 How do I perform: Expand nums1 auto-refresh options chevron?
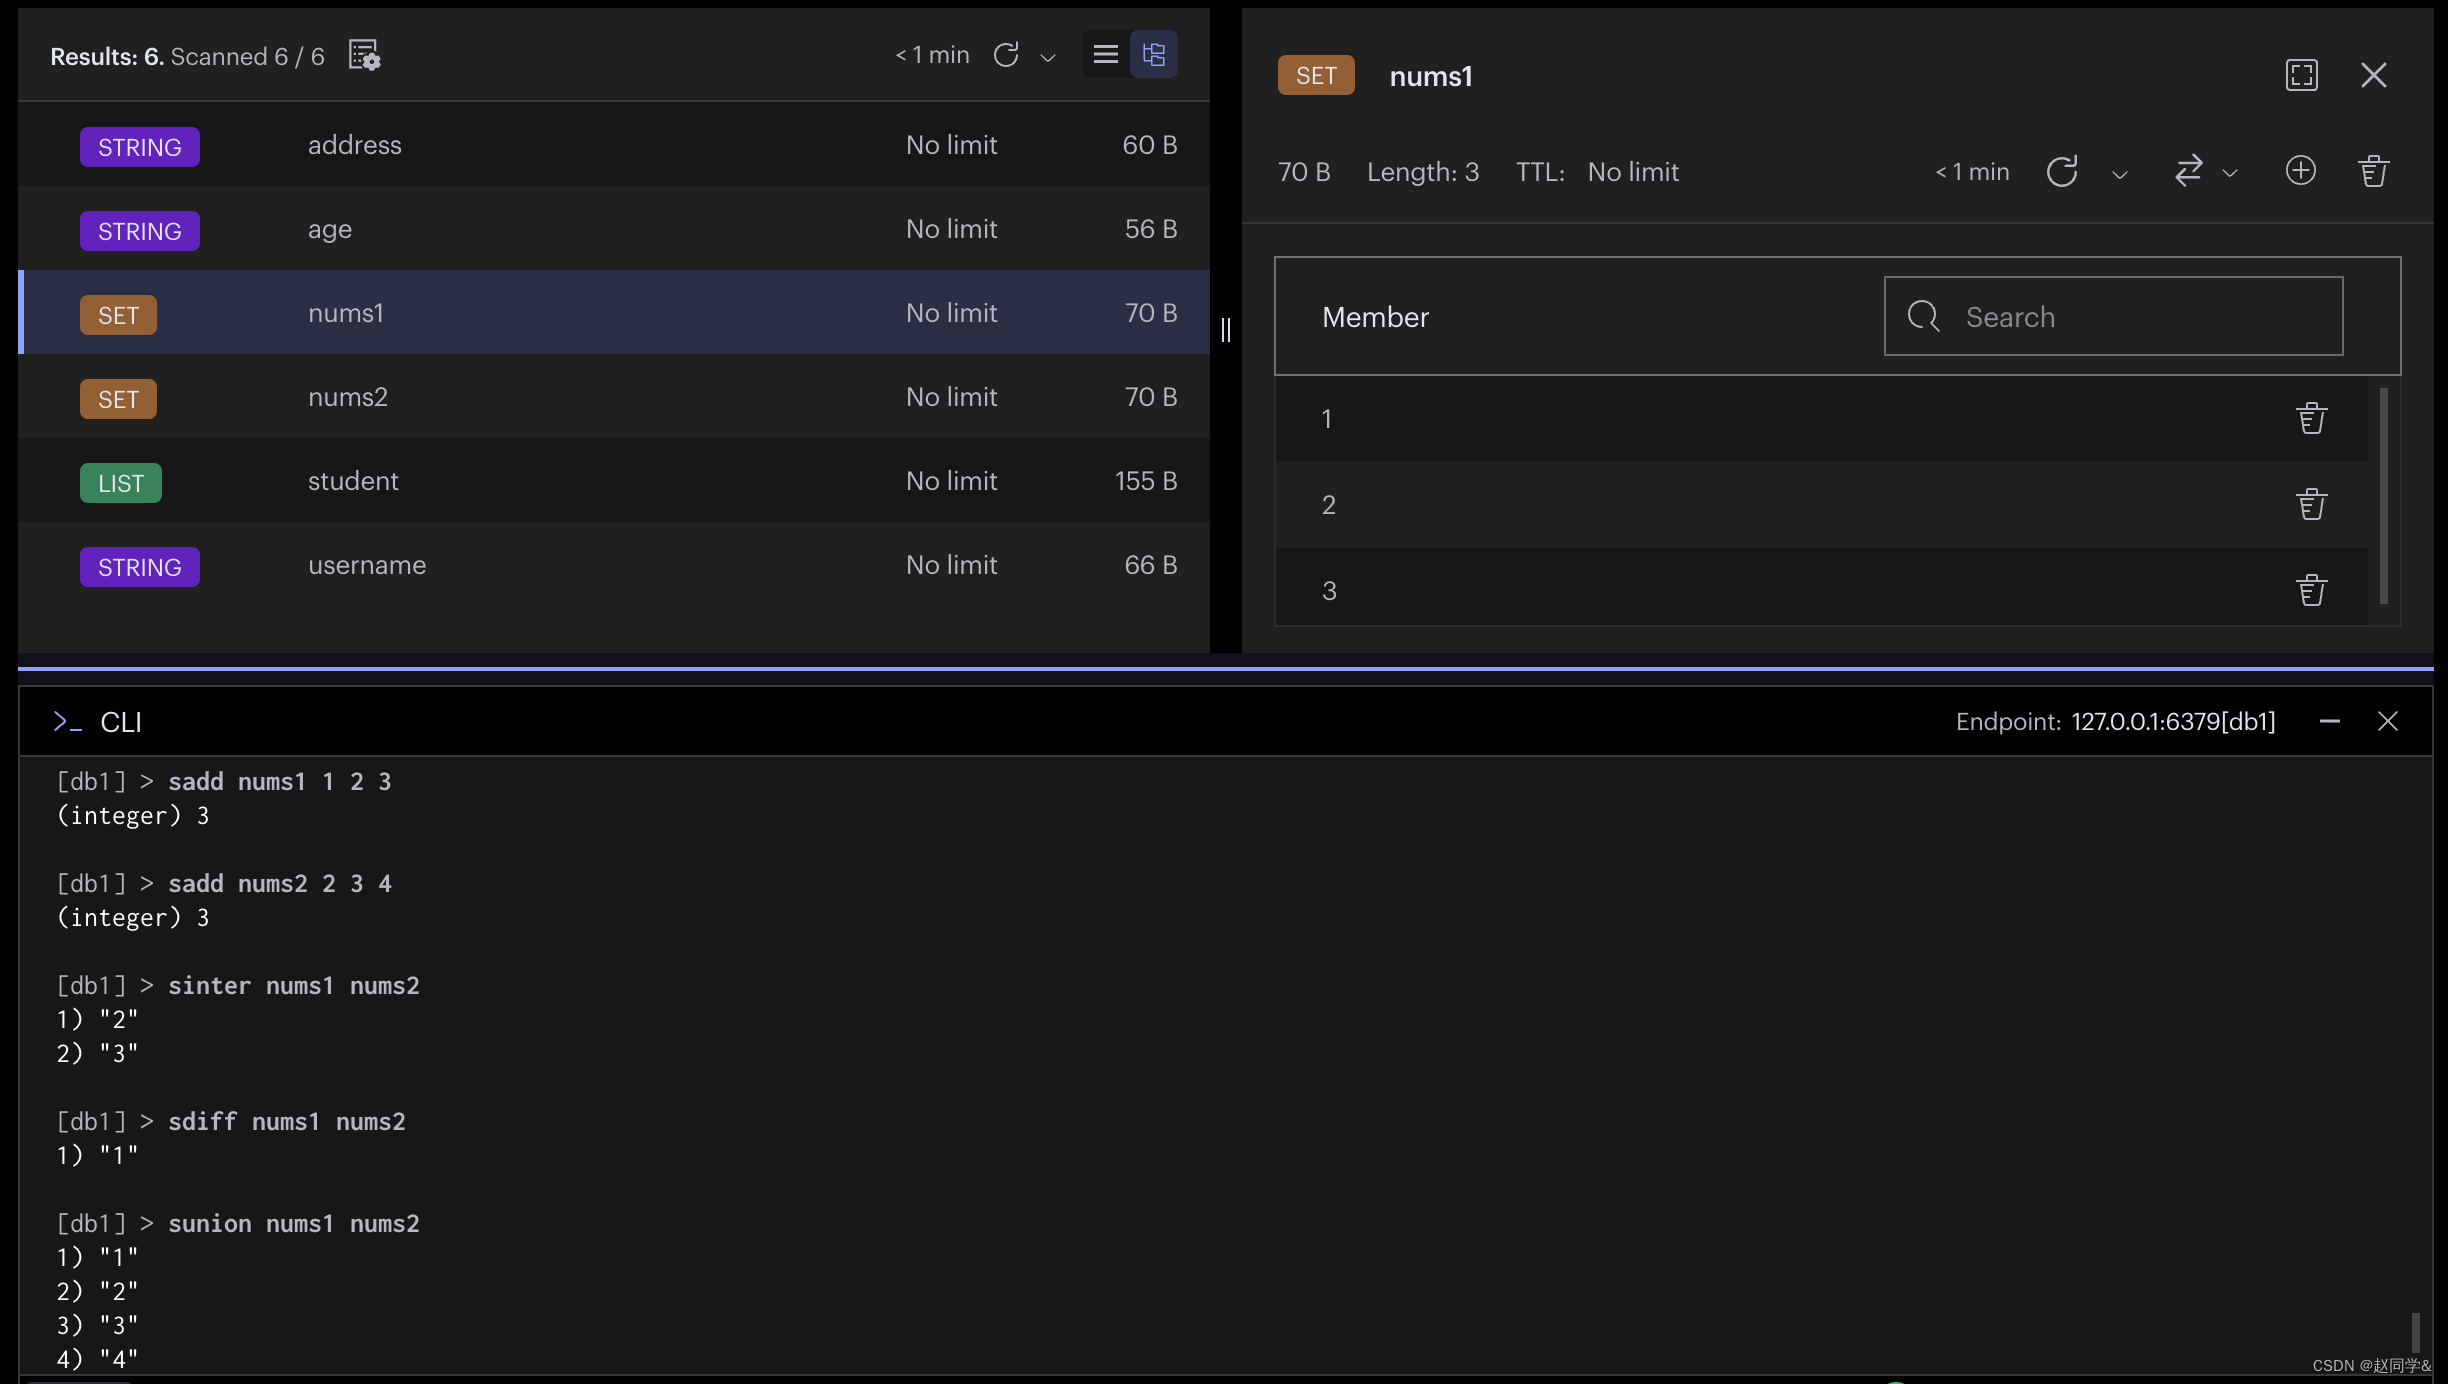tap(2119, 175)
